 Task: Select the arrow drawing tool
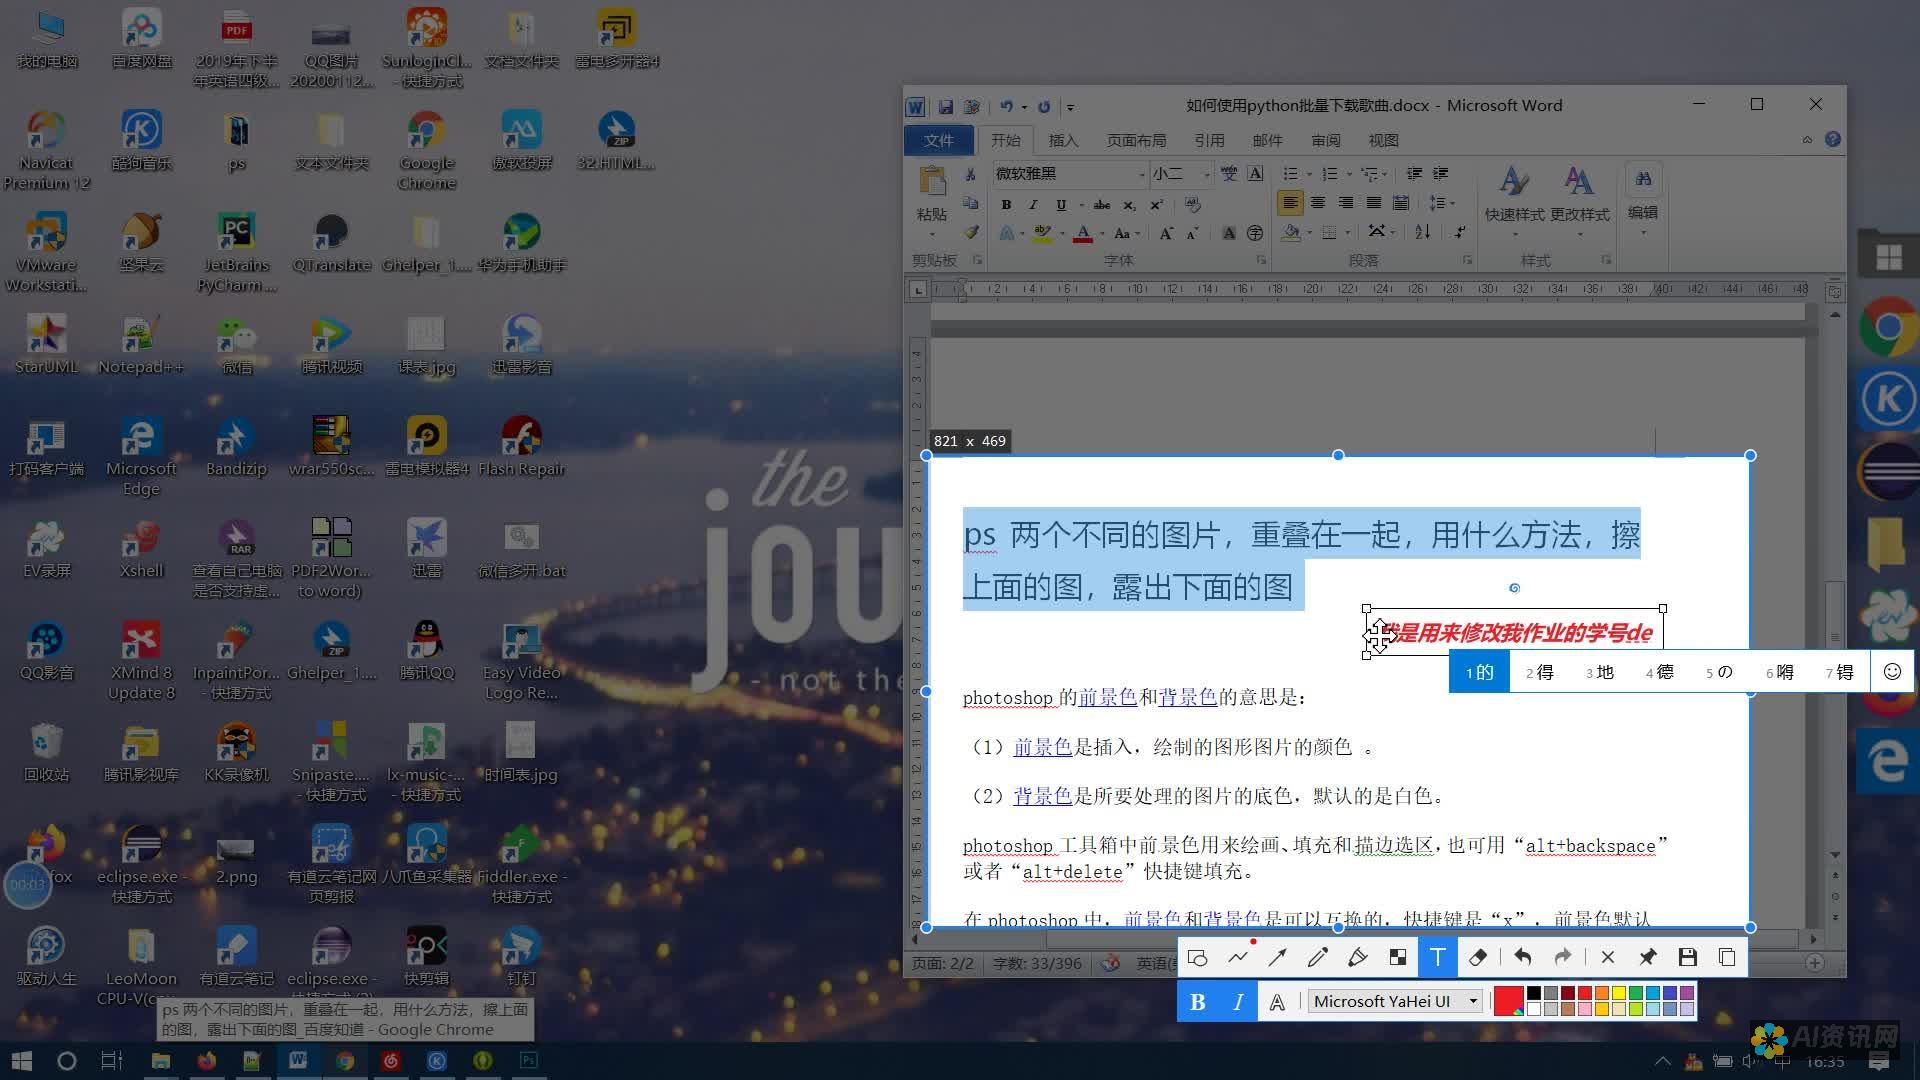click(1277, 958)
